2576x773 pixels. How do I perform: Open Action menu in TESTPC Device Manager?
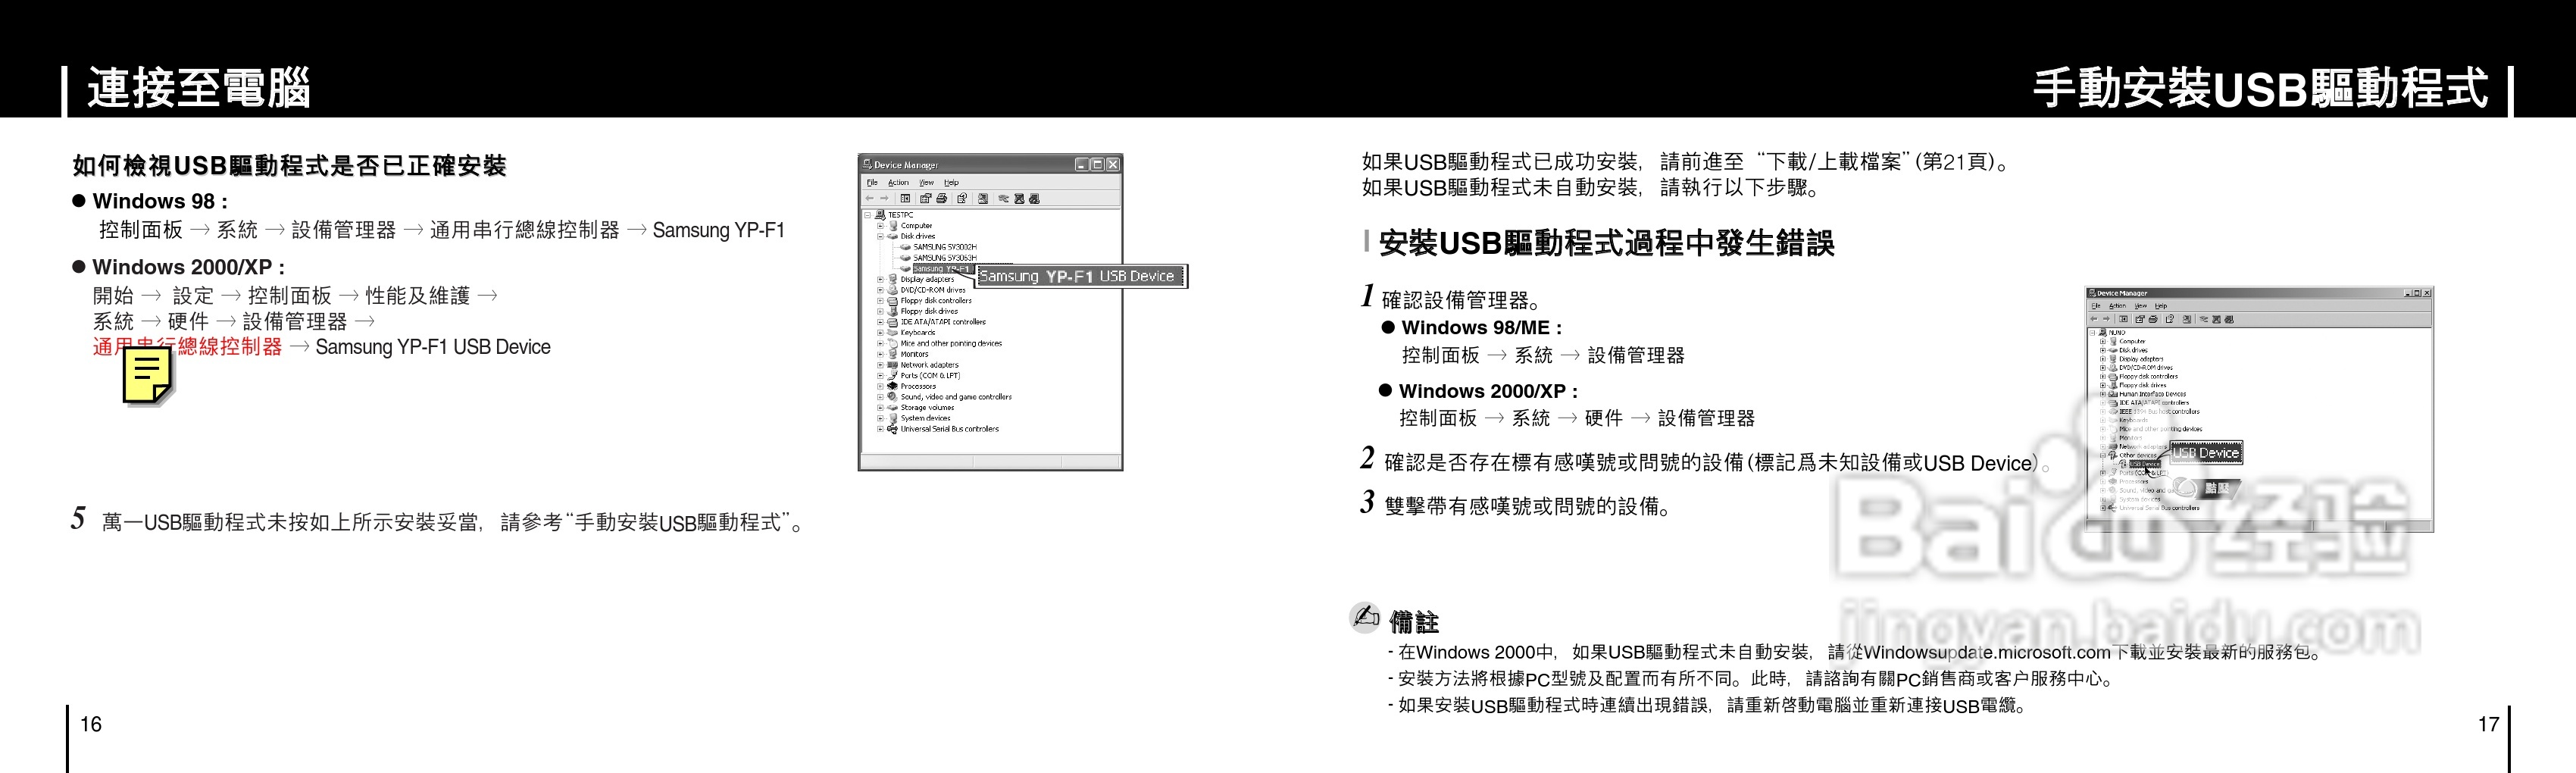tap(899, 183)
